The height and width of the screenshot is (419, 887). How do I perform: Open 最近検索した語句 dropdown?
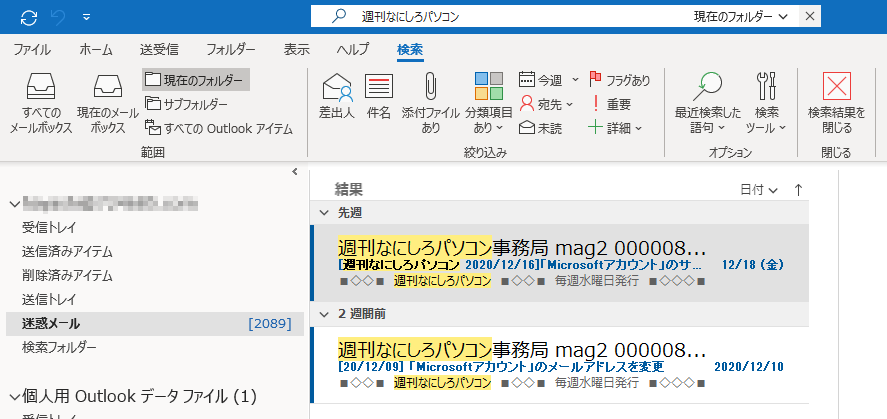click(707, 103)
